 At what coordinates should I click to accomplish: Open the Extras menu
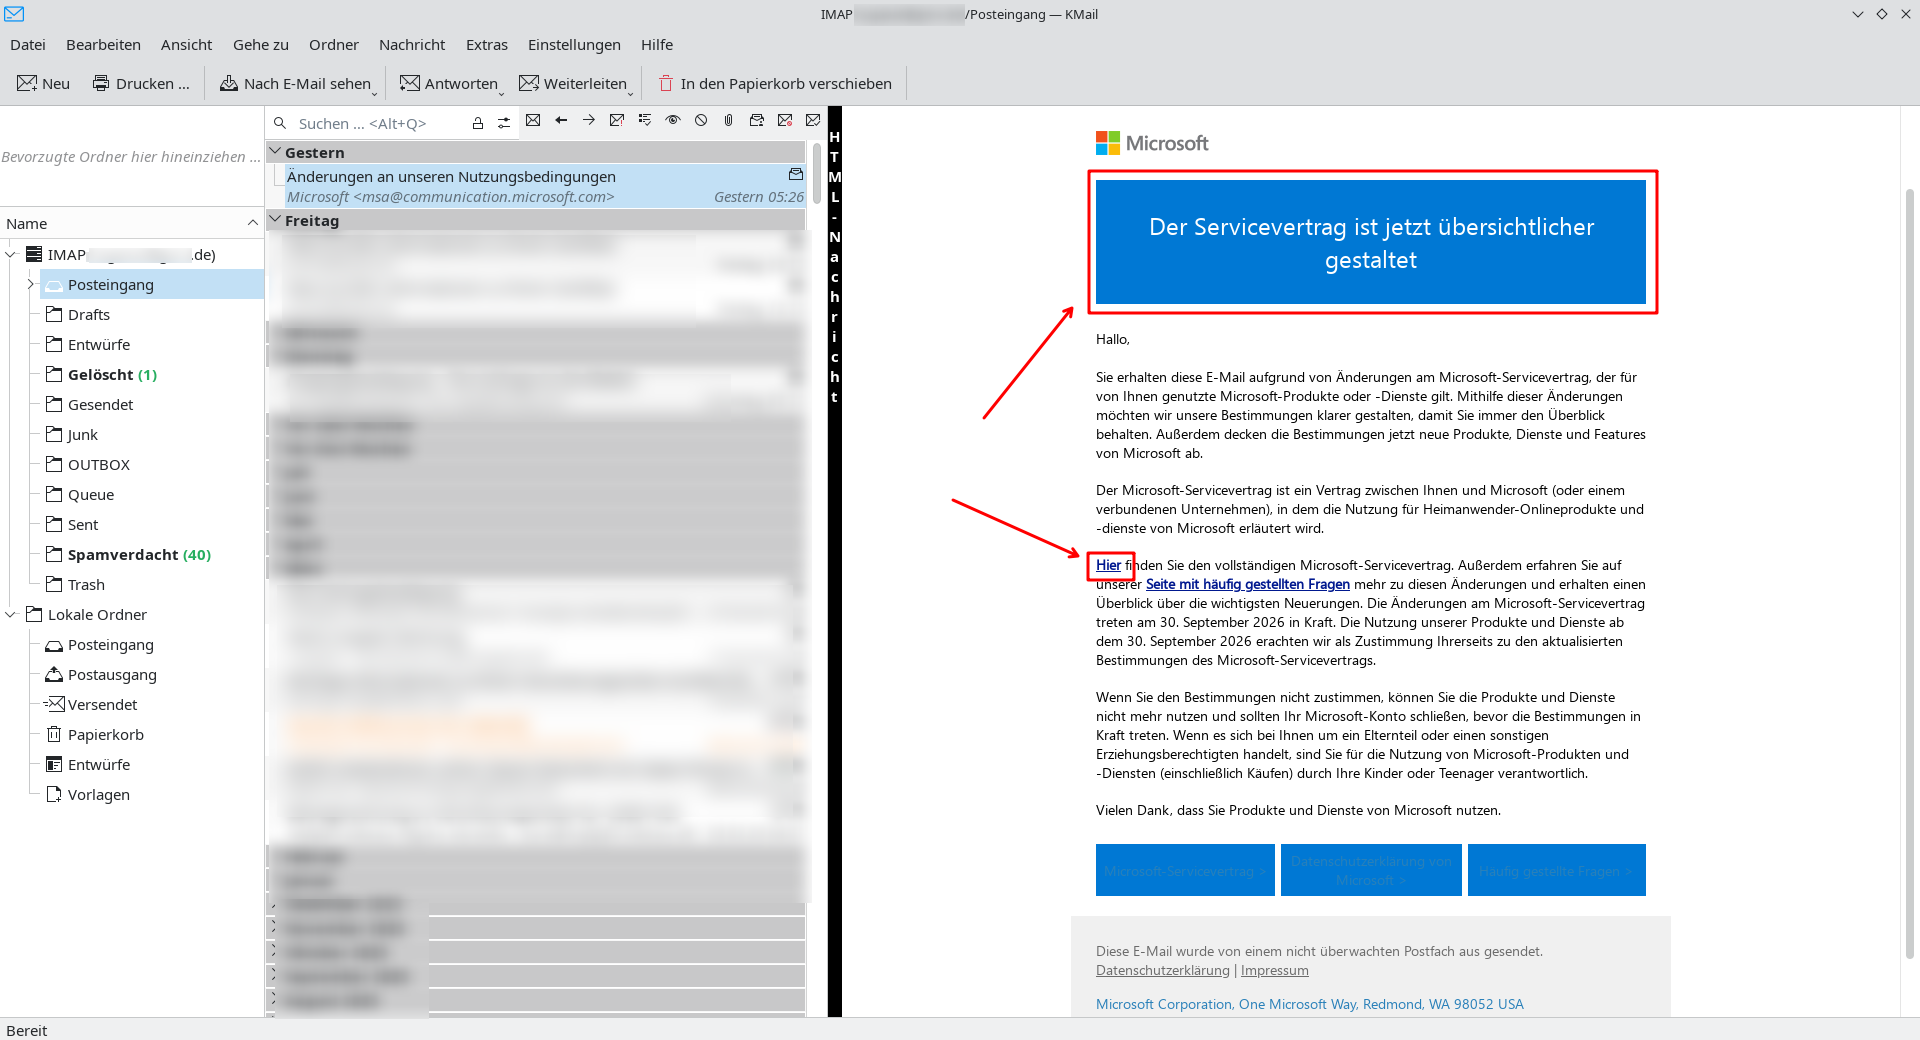[487, 45]
